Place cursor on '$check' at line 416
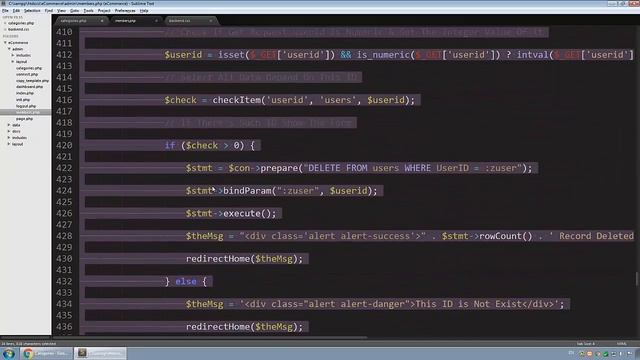640x360 pixels. 180,100
